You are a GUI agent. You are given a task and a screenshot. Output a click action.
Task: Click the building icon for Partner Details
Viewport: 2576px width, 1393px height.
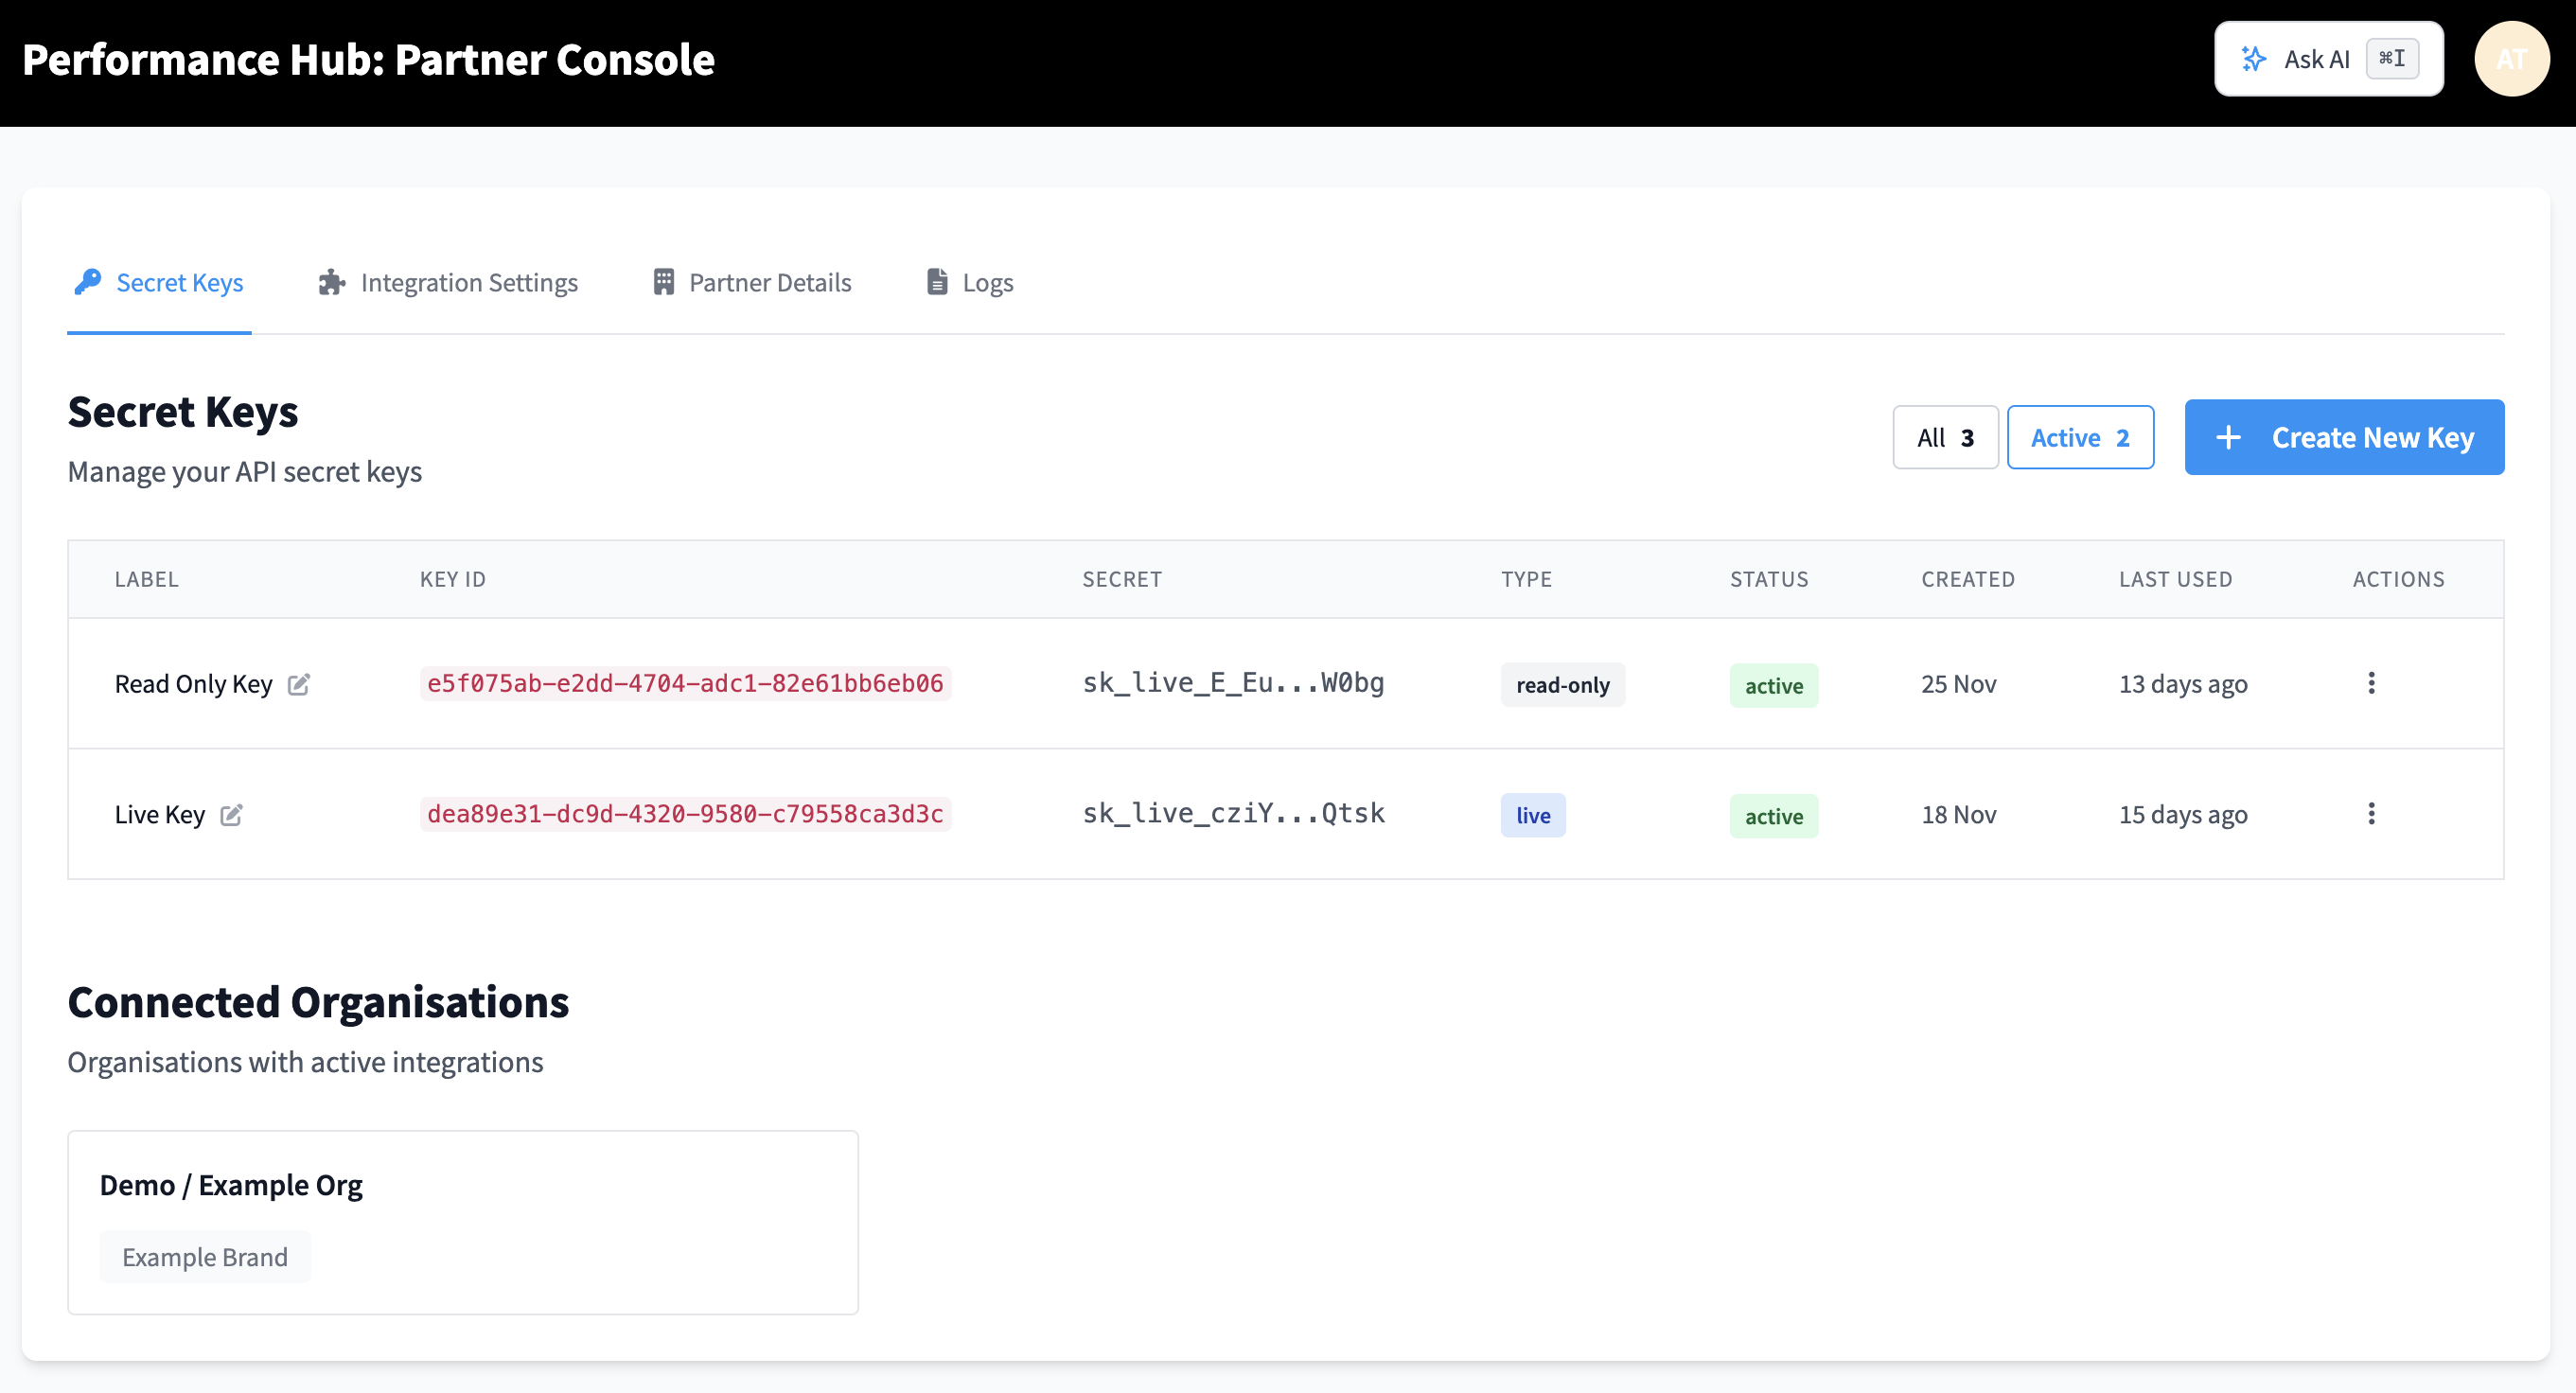[663, 282]
